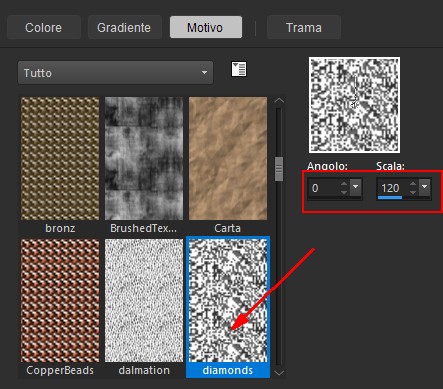This screenshot has width=443, height=389.
Task: Click the pattern list scroll down arrow
Action: click(x=279, y=373)
